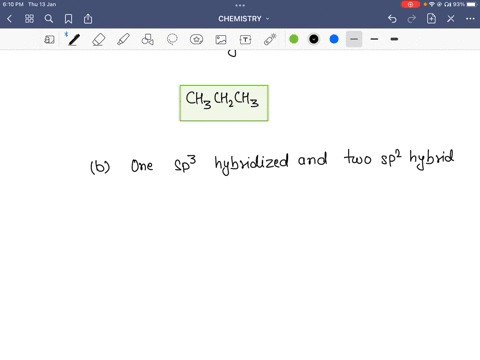
Task: Select the Text box tool
Action: pyautogui.click(x=246, y=40)
